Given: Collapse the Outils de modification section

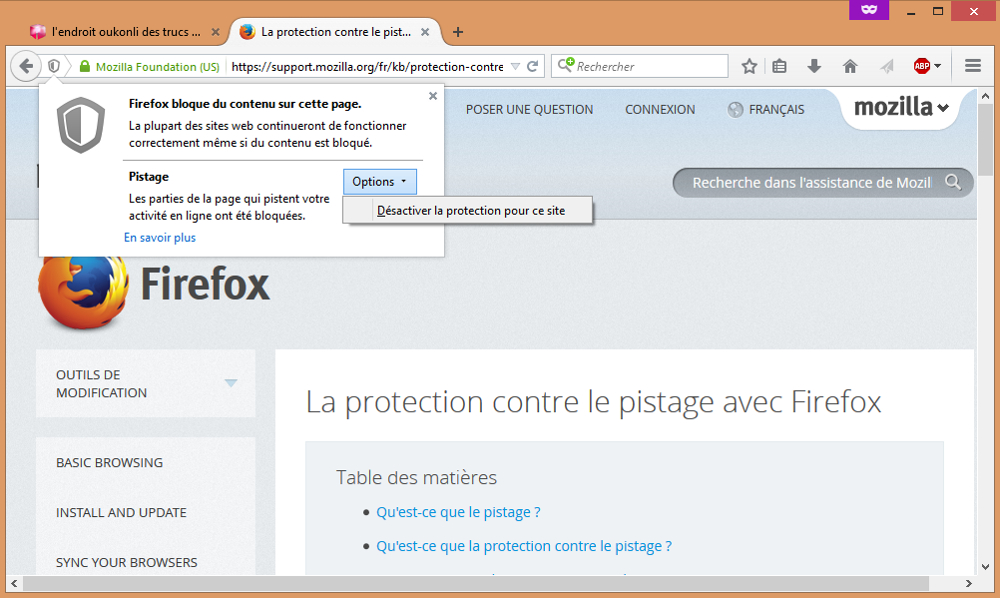Looking at the screenshot, I should (231, 383).
